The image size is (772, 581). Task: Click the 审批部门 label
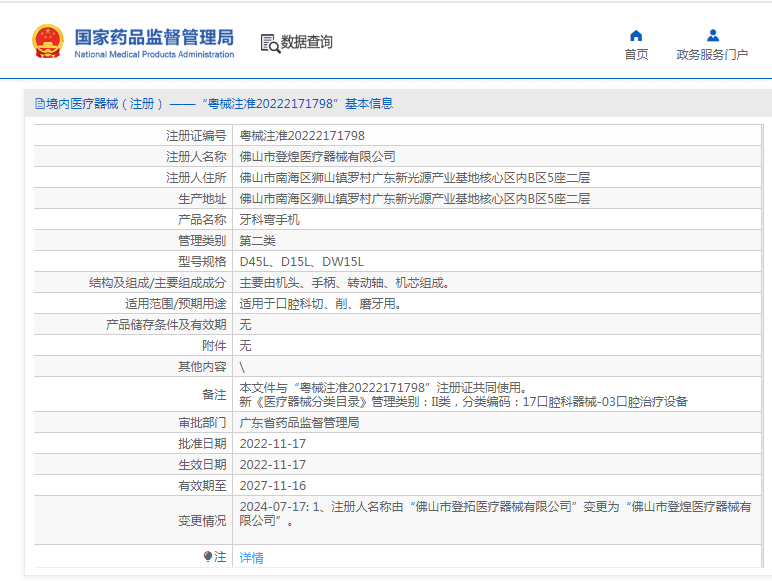click(x=202, y=422)
